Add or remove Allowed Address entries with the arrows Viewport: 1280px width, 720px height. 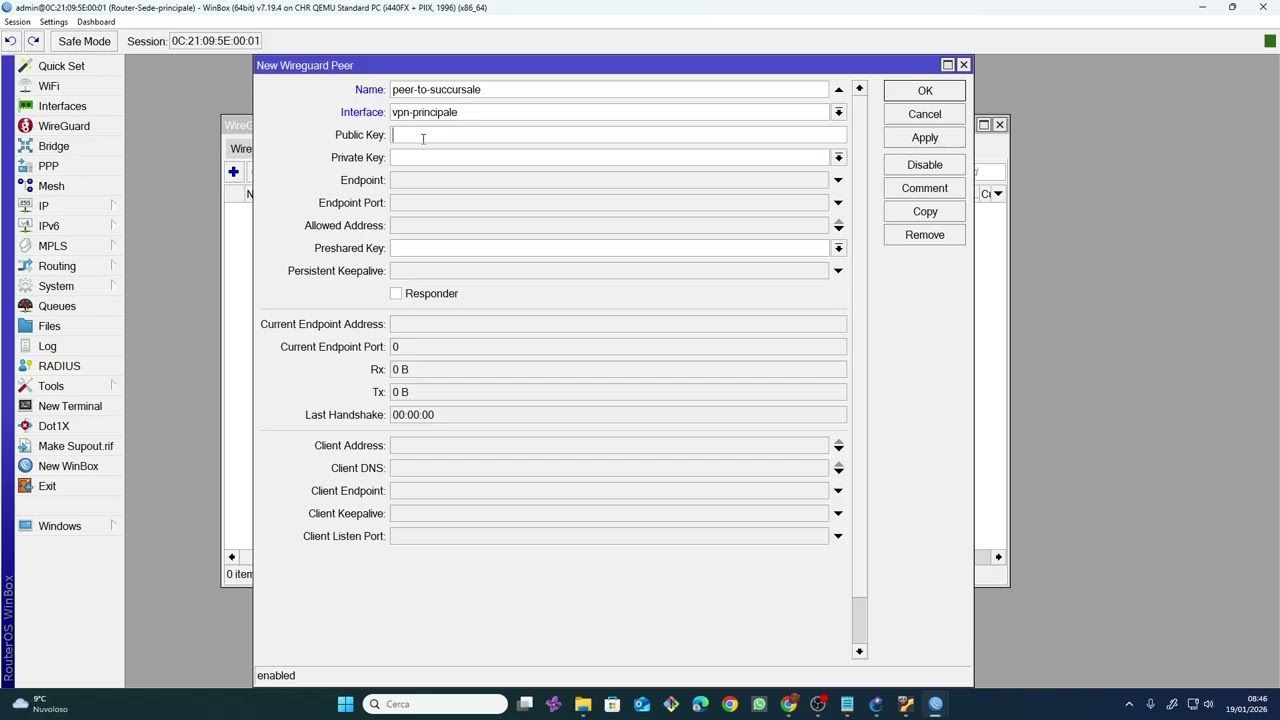tap(838, 225)
